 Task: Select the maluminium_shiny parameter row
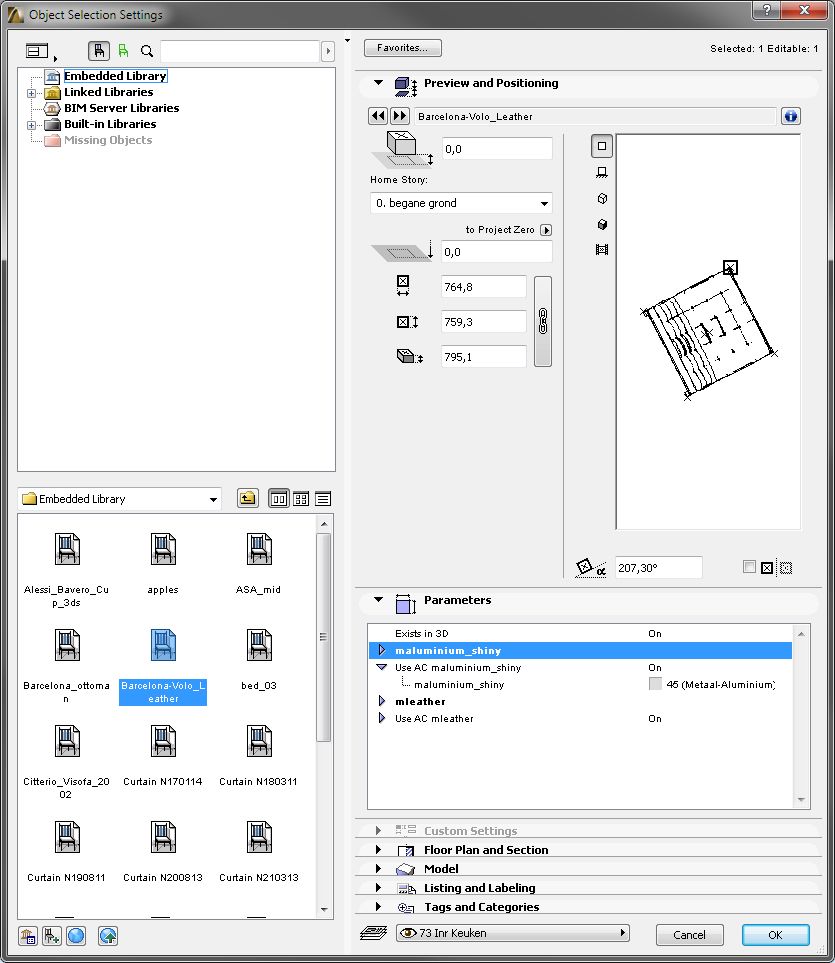point(580,650)
